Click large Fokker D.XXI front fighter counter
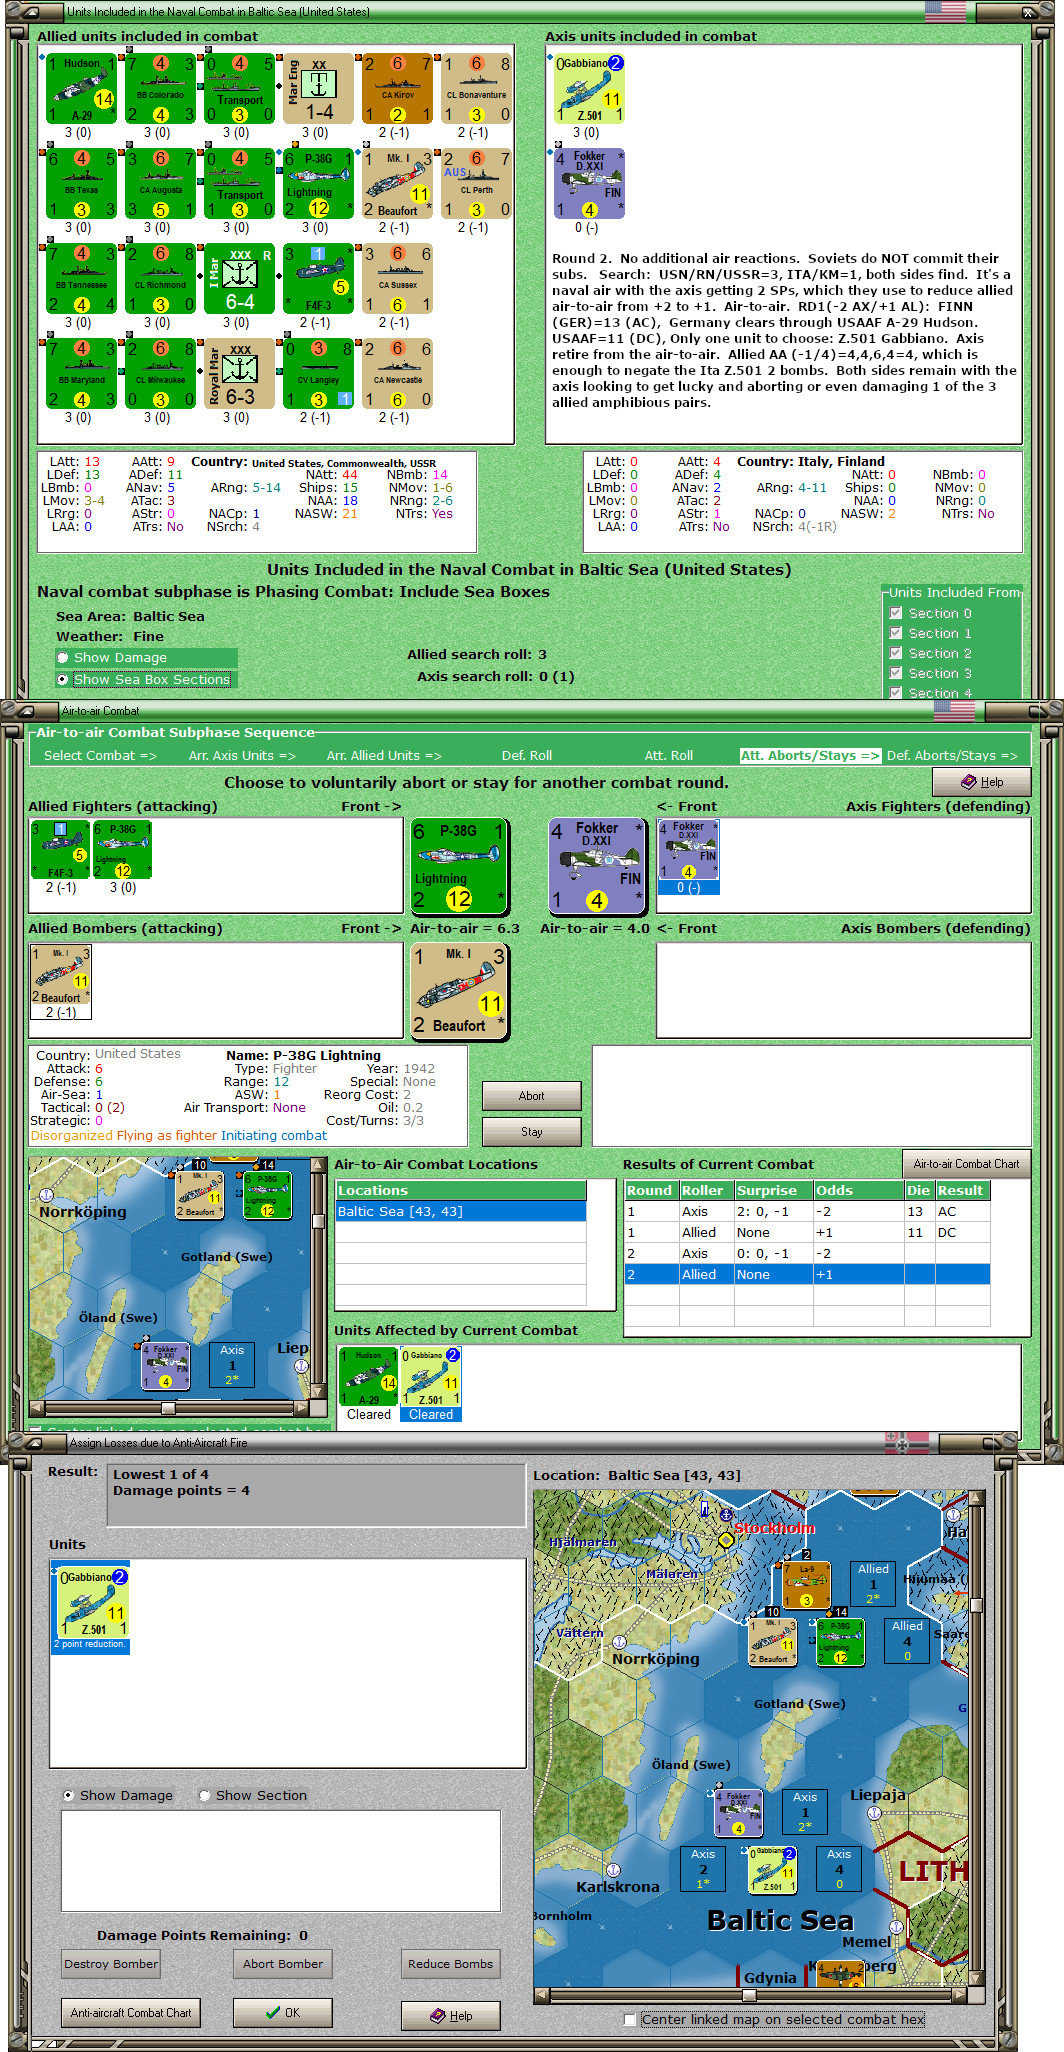Screen dimensions: 1064x2052 [x=598, y=866]
